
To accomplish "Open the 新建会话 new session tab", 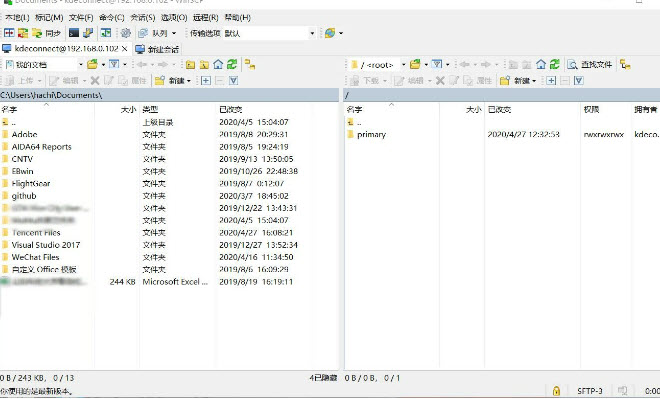I will tap(157, 49).
